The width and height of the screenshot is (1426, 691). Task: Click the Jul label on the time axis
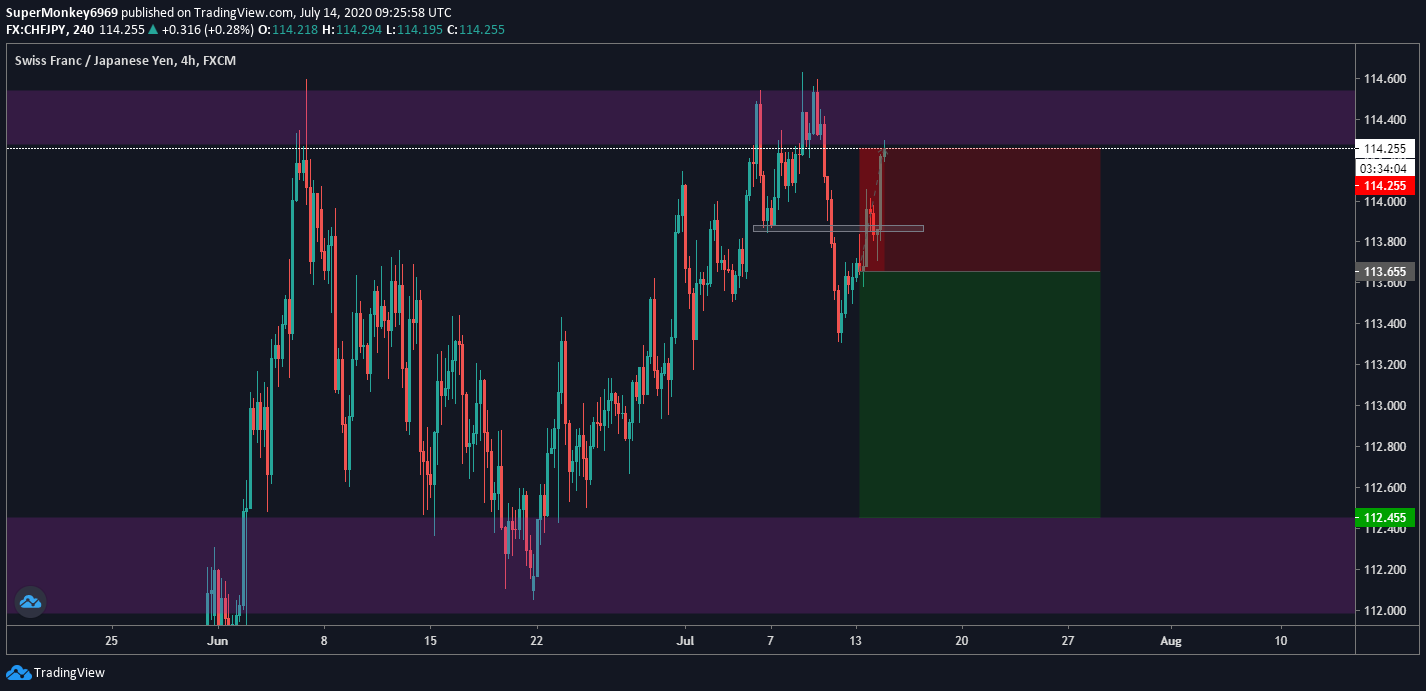click(686, 640)
